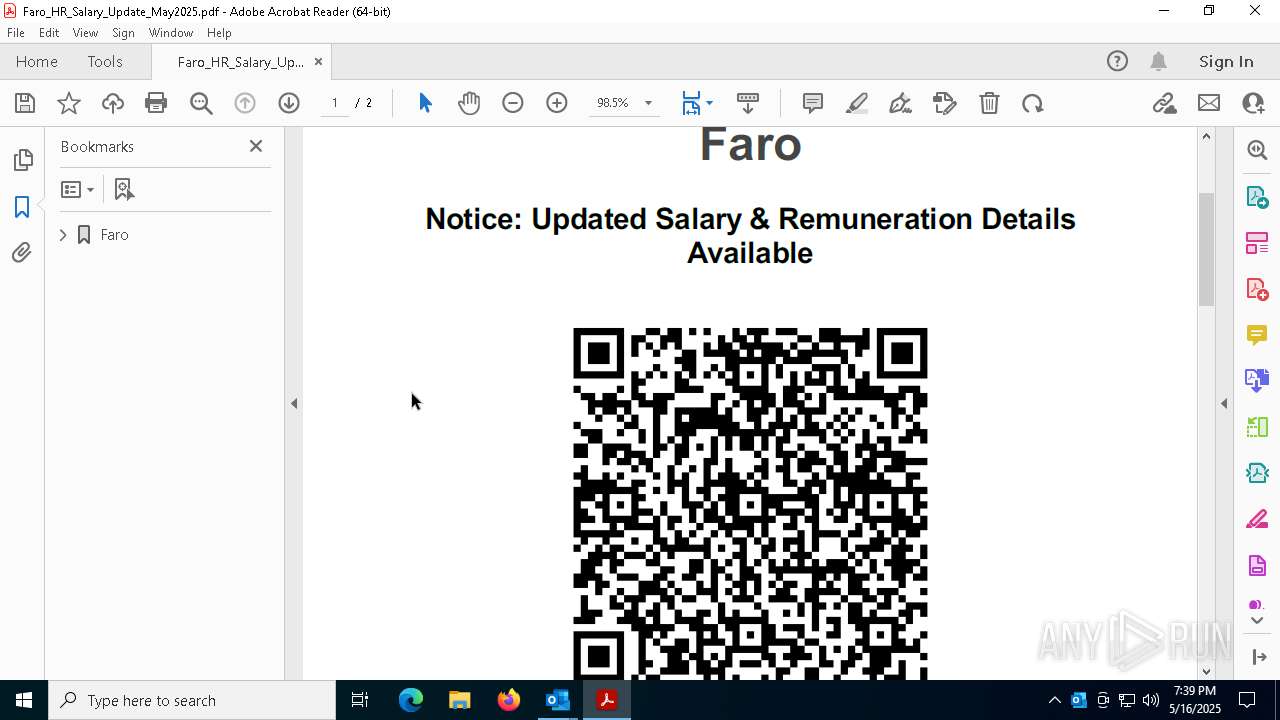Share a link to the file
The height and width of the screenshot is (720, 1280).
(x=1164, y=103)
